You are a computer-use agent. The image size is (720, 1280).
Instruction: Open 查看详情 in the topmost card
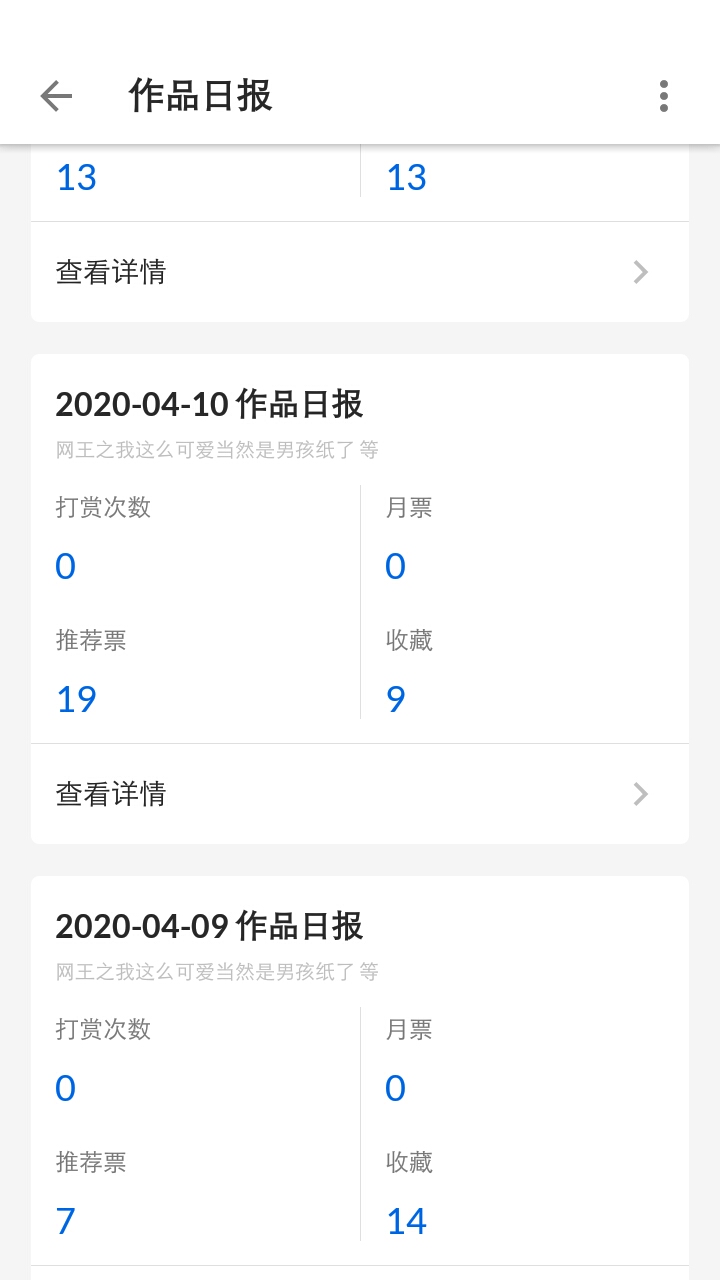111,272
